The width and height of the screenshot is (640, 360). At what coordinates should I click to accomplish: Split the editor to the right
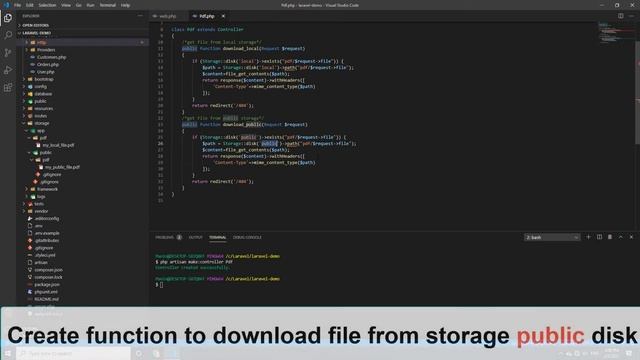pyautogui.click(x=620, y=16)
